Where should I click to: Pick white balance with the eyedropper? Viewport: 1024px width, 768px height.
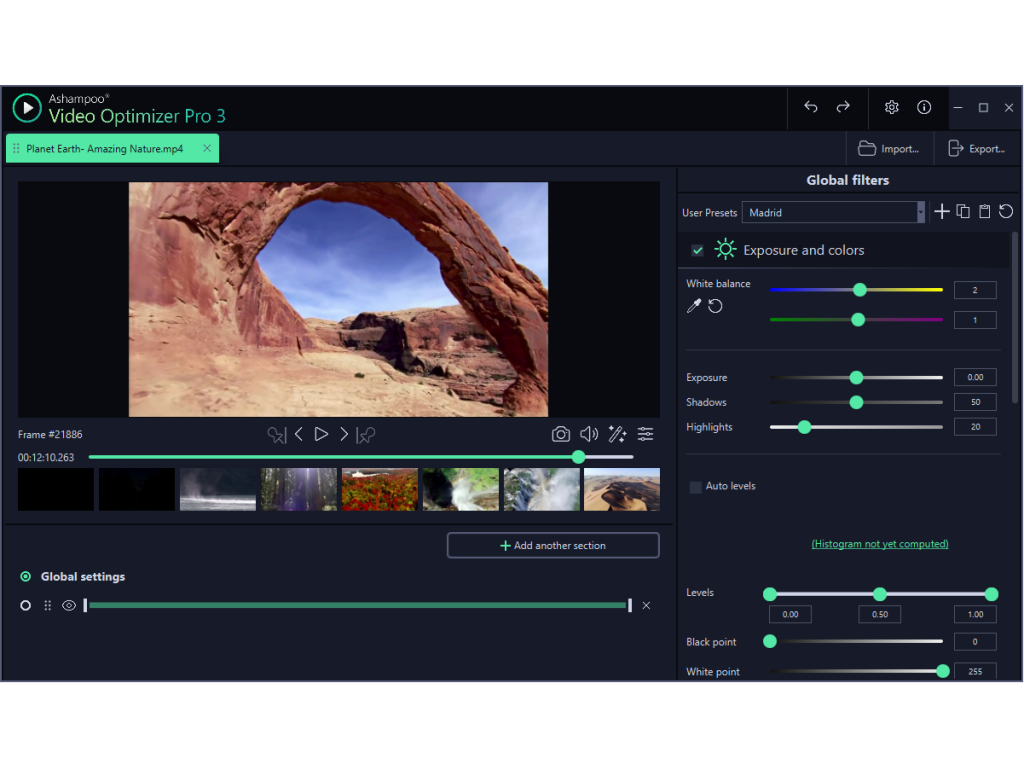point(693,306)
